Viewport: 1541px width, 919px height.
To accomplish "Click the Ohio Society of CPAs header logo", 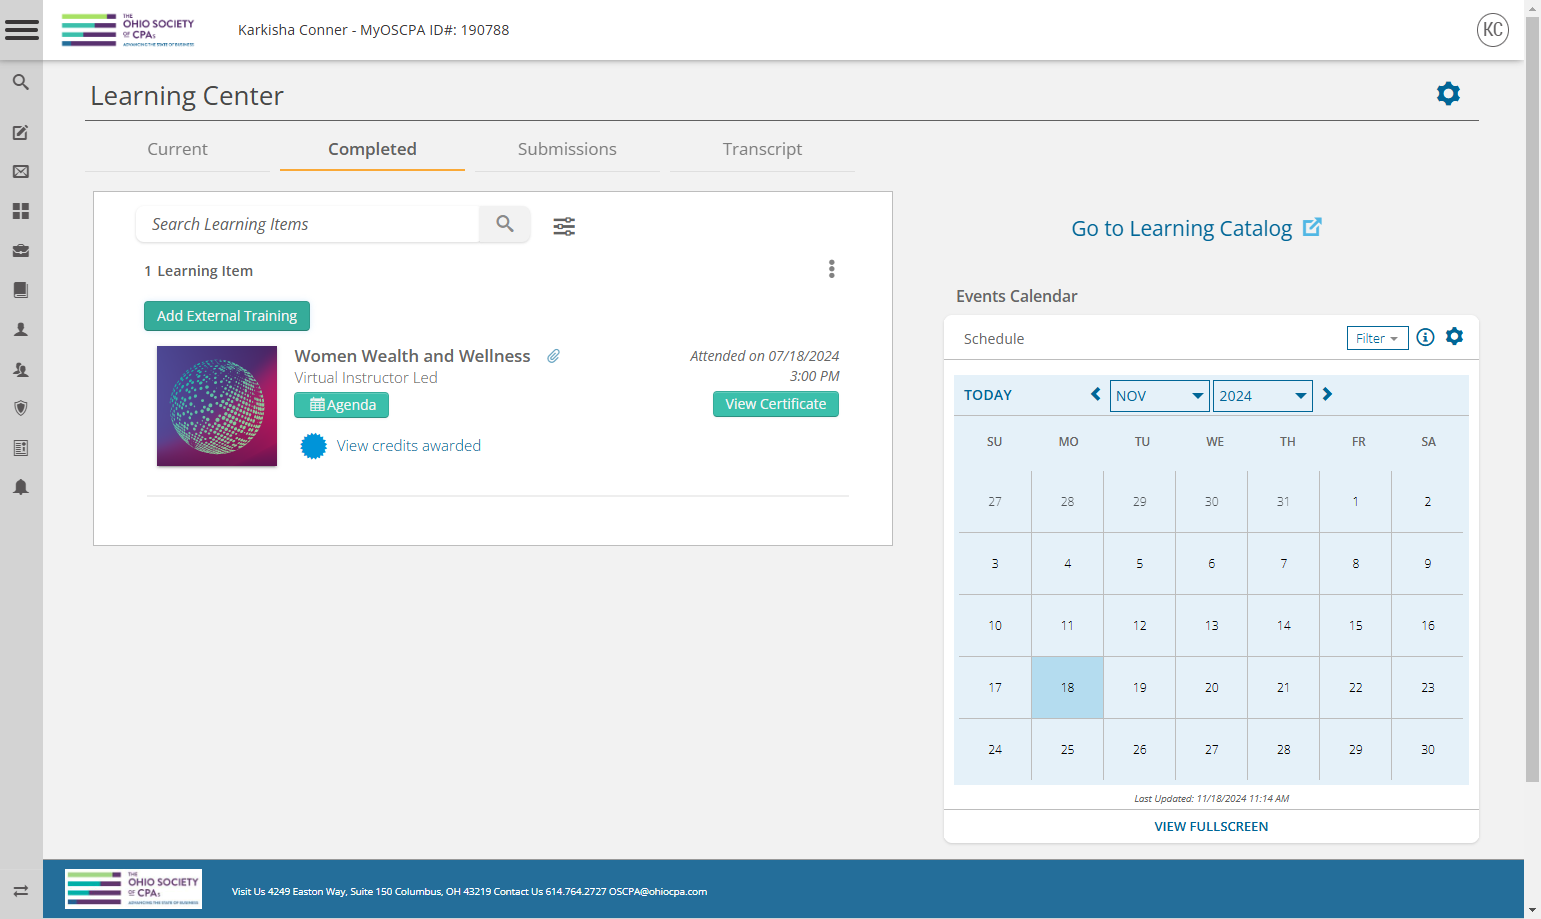I will point(128,30).
